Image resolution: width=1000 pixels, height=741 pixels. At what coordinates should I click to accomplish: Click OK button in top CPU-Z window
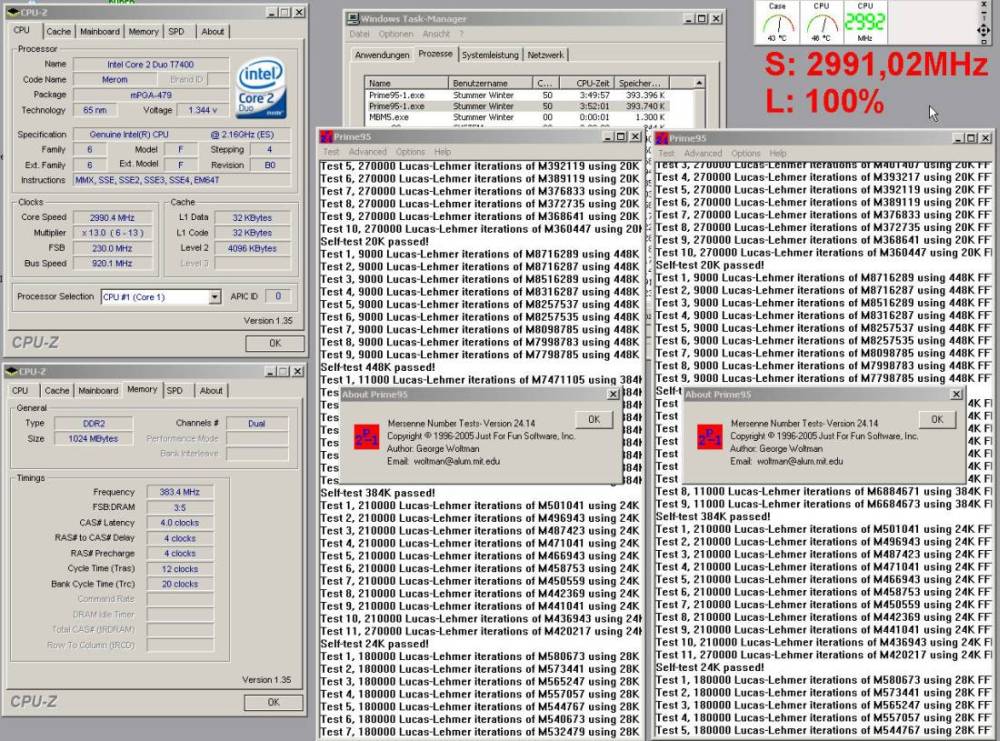click(275, 343)
